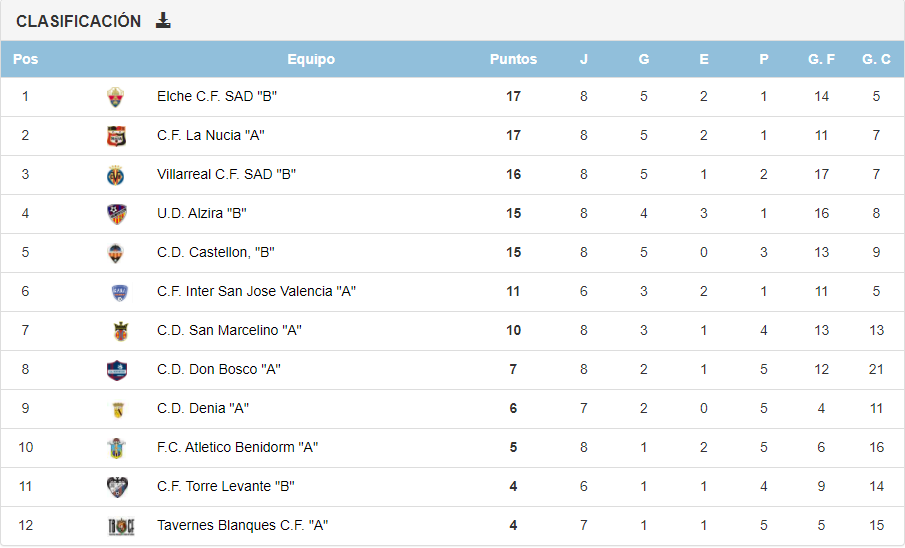
Task: Click the U.D. Alzira team crest
Action: 116,214
